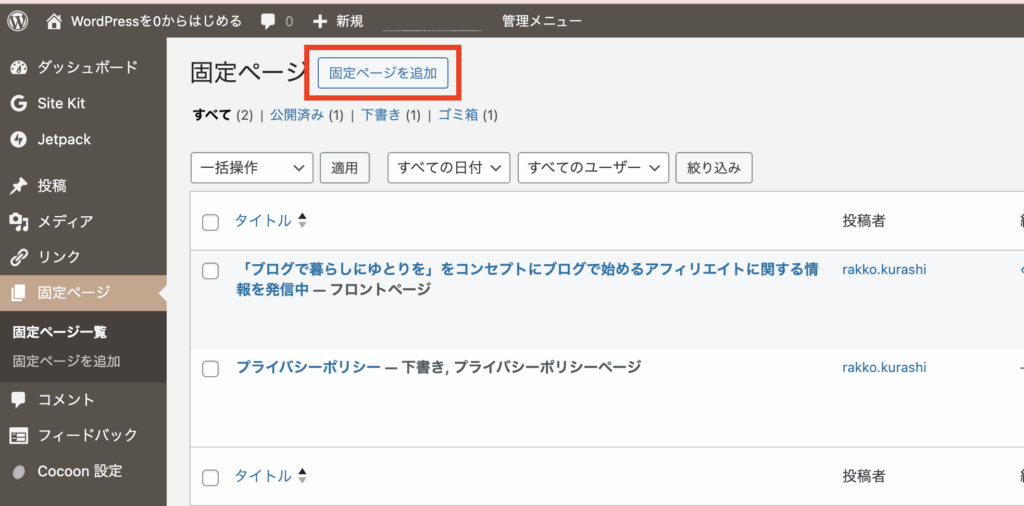
Task: Click the リンク chain icon
Action: pyautogui.click(x=19, y=257)
